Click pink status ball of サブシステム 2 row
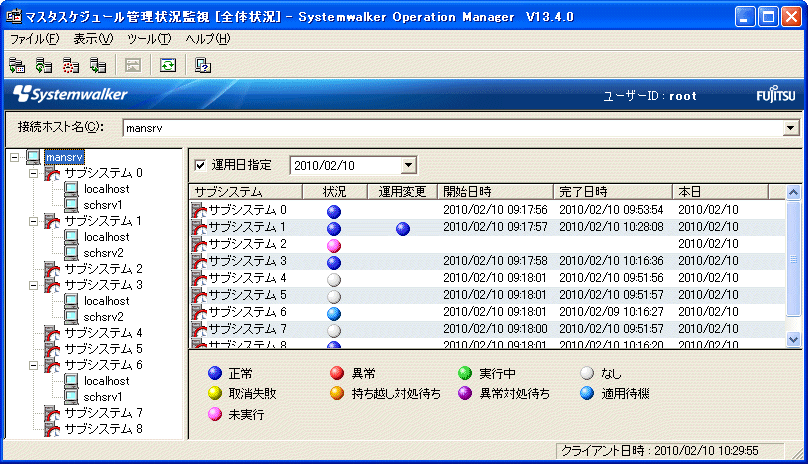The width and height of the screenshot is (808, 464). (334, 245)
